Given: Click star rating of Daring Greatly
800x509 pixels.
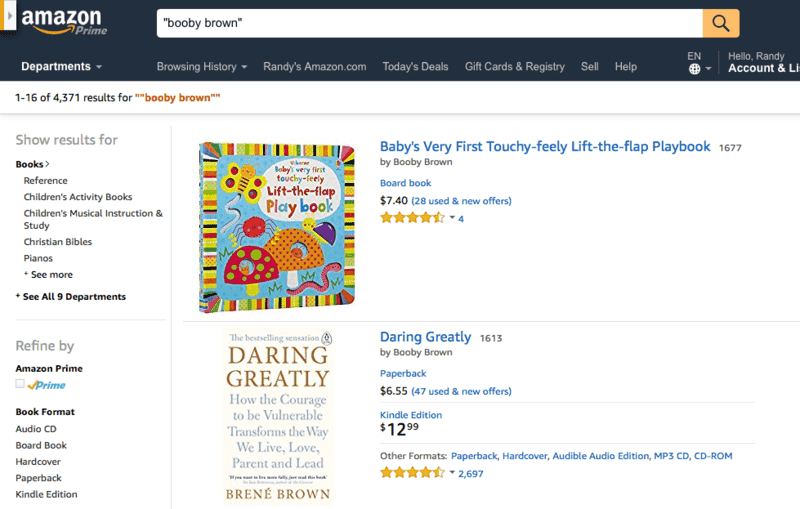Looking at the screenshot, I should pyautogui.click(x=412, y=473).
